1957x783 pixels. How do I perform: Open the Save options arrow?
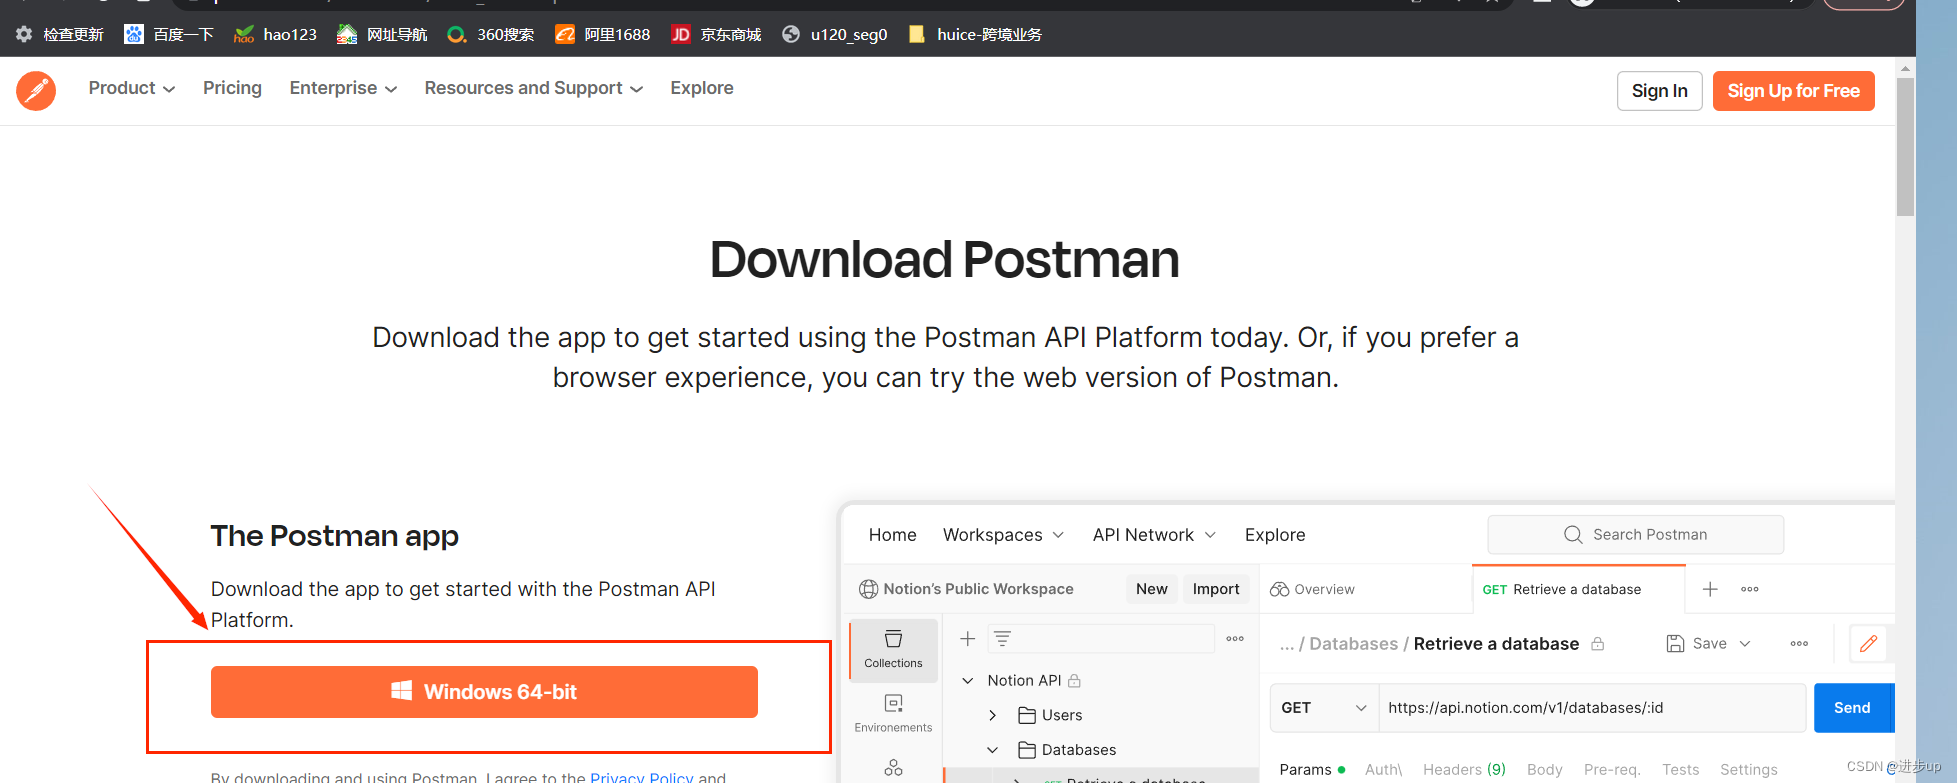1745,644
